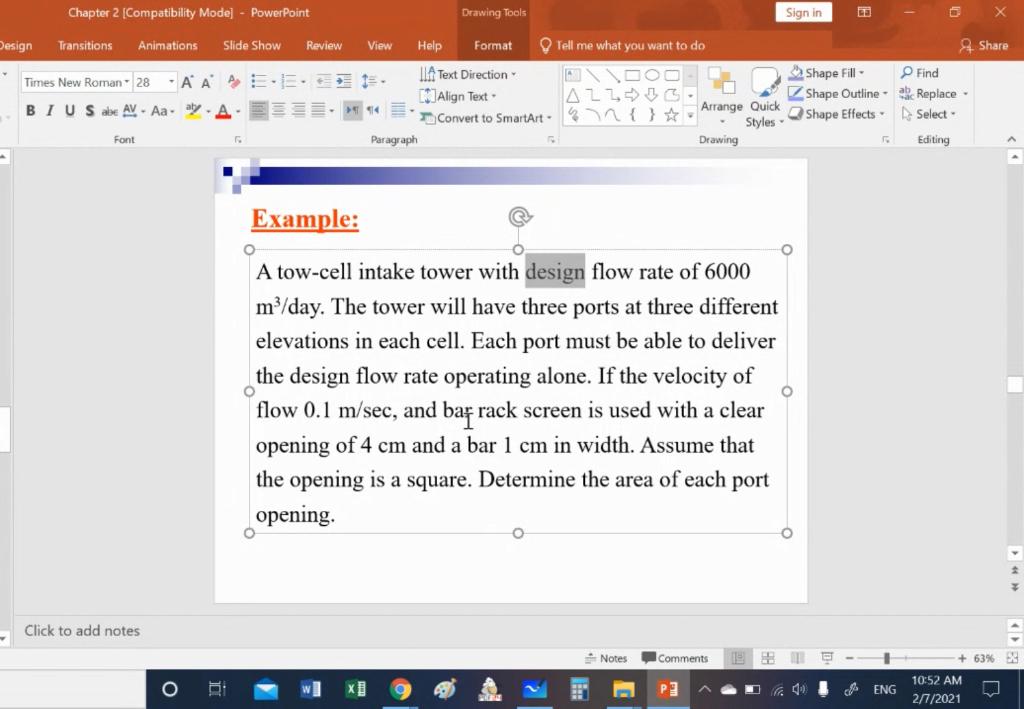This screenshot has width=1024, height=709.
Task: Expand the shapes gallery
Action: point(690,114)
